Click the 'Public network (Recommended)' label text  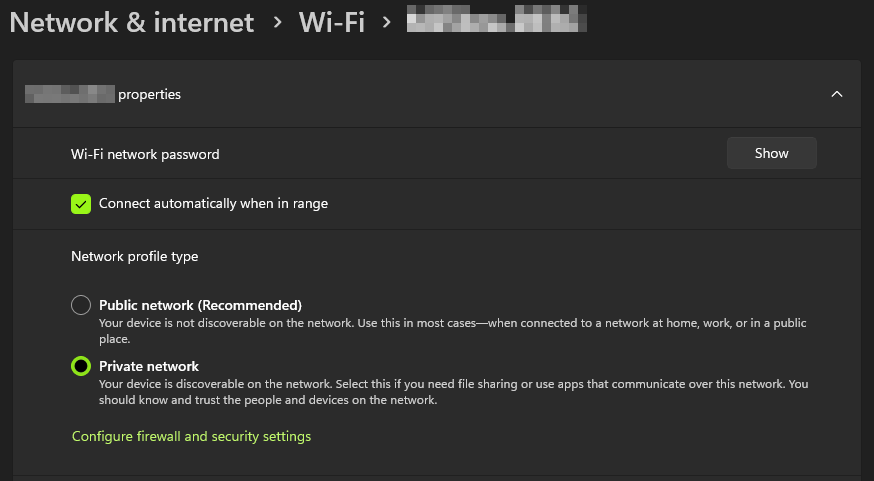point(200,305)
